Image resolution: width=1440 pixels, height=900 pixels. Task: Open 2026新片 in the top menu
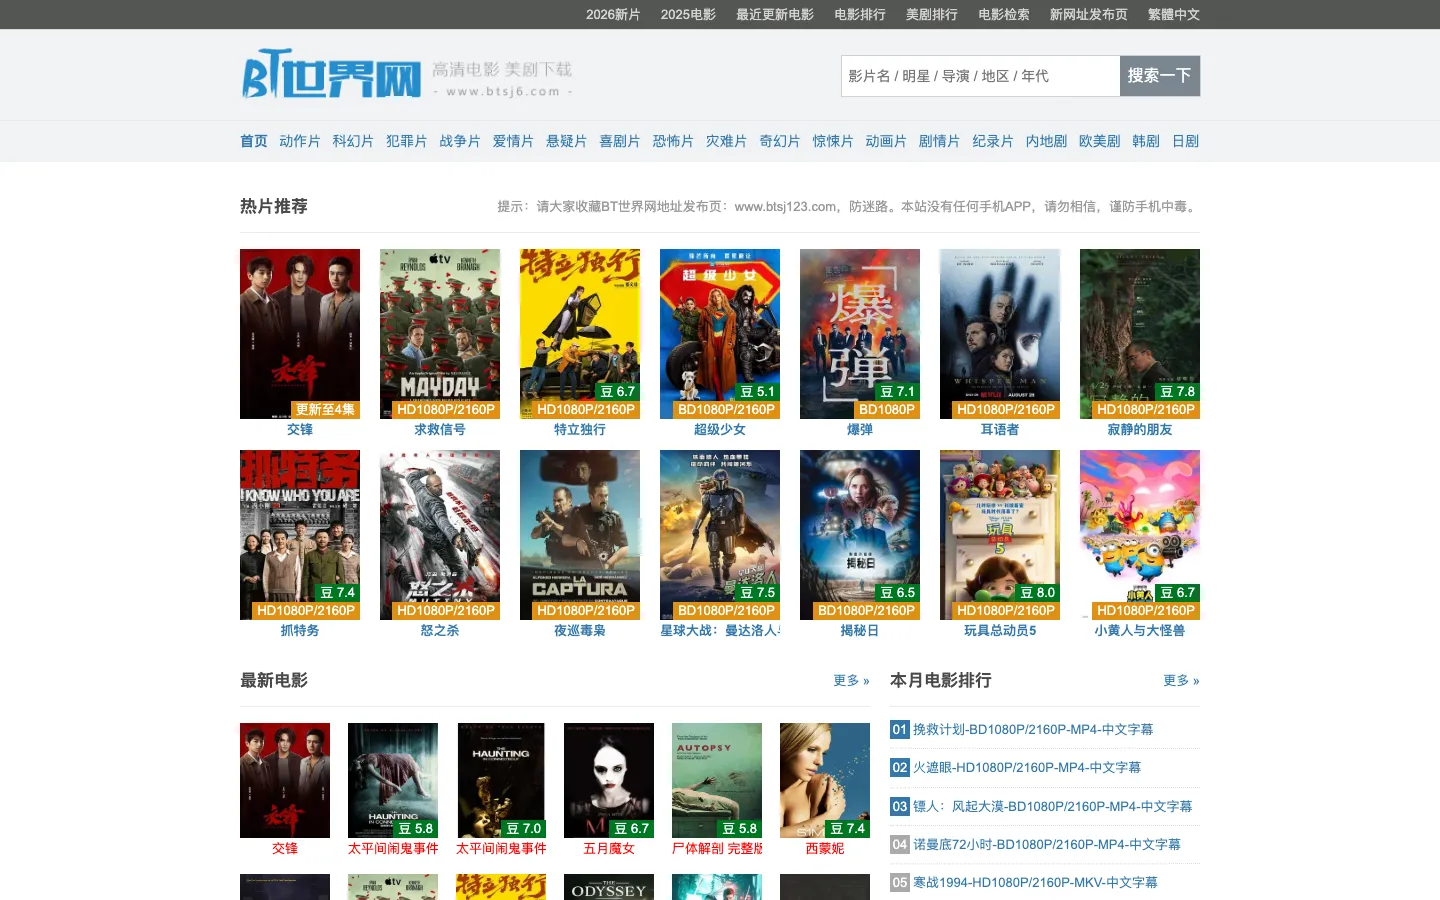pyautogui.click(x=613, y=14)
